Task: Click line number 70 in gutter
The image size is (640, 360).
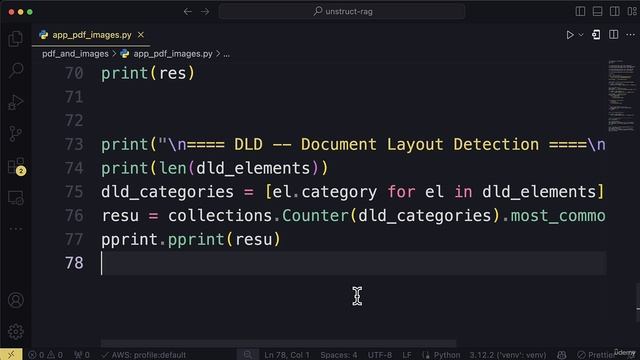Action: pos(74,73)
